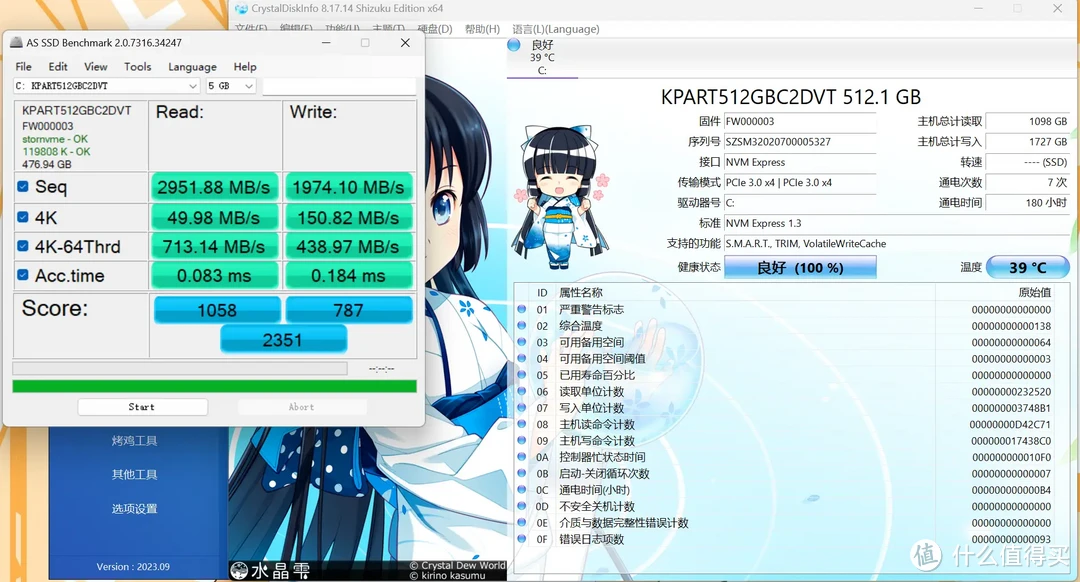
Task: Click the status dot for attribute 04 可用备用空间阈值
Action: click(x=522, y=358)
